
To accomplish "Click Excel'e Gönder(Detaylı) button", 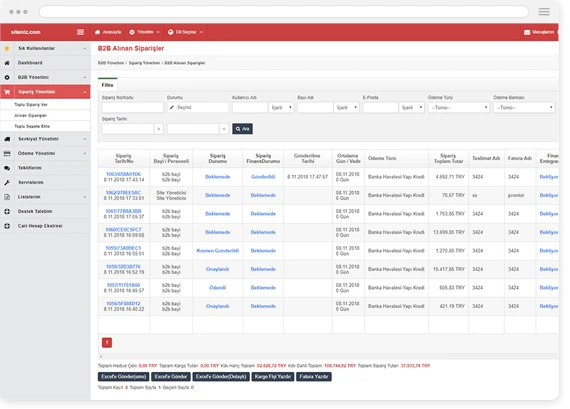I will 221,377.
